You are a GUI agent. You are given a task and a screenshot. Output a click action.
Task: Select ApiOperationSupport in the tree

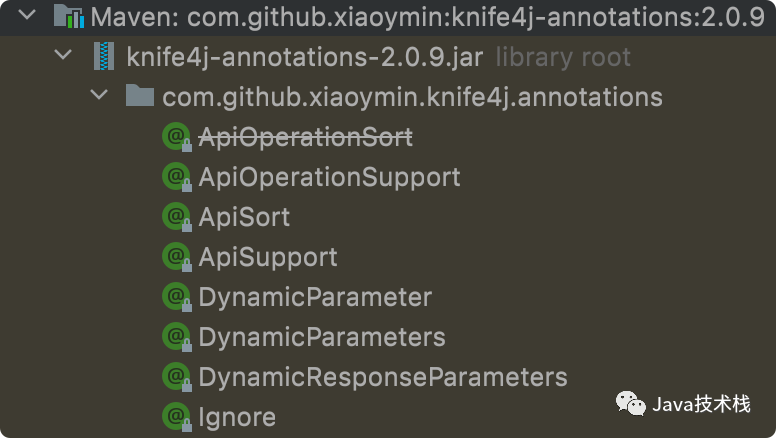click(x=329, y=177)
